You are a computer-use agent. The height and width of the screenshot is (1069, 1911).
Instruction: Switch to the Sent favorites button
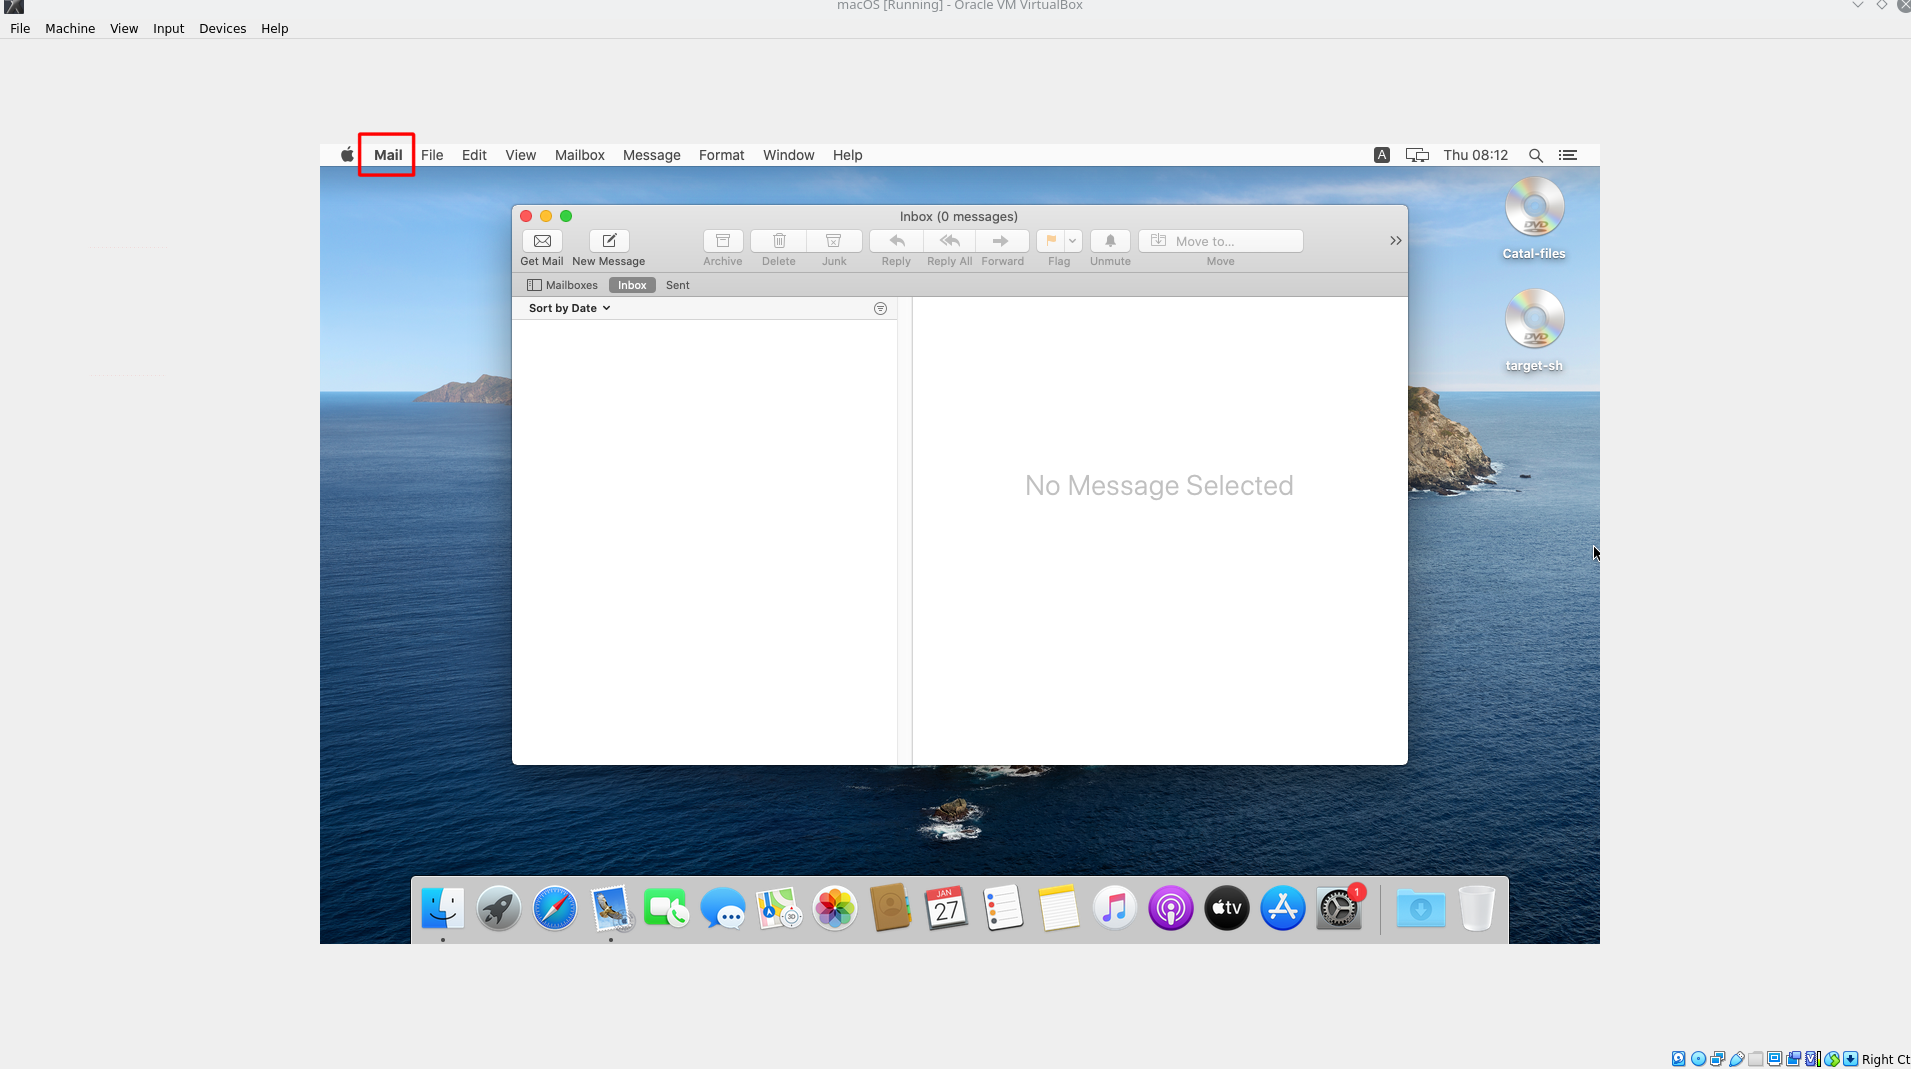pos(677,285)
